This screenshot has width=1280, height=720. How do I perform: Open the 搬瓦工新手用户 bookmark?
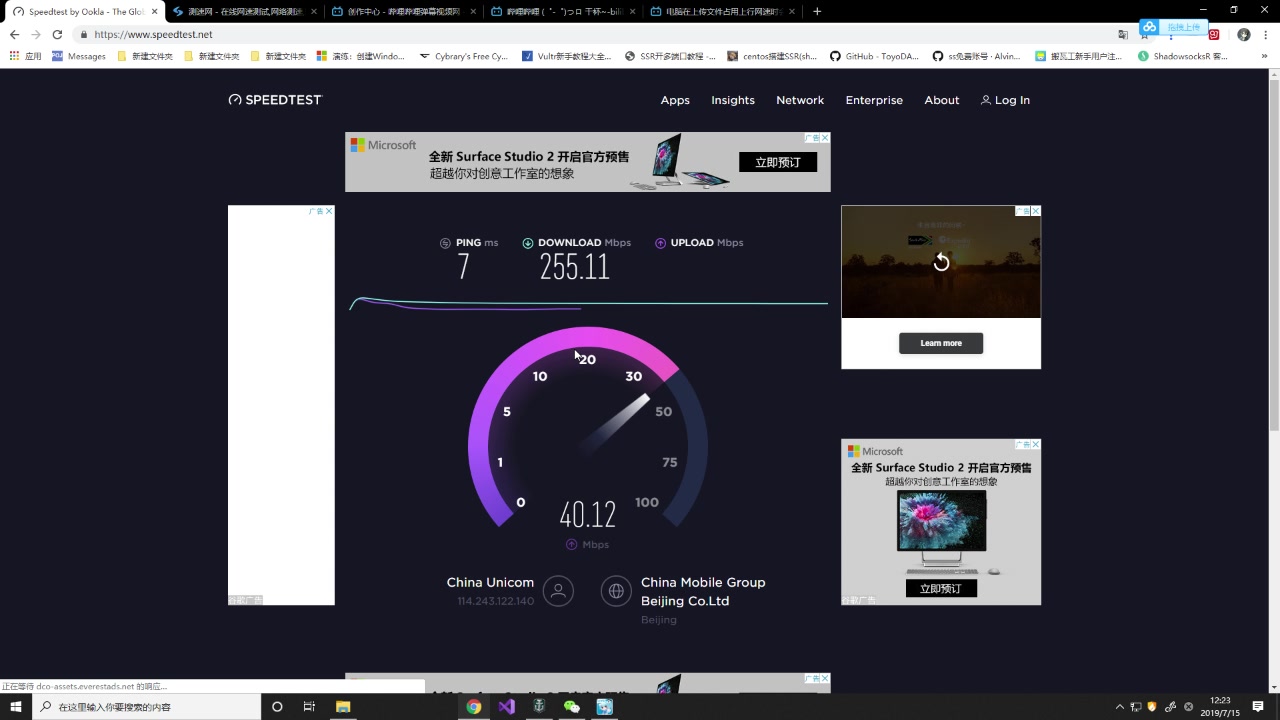coord(1079,56)
